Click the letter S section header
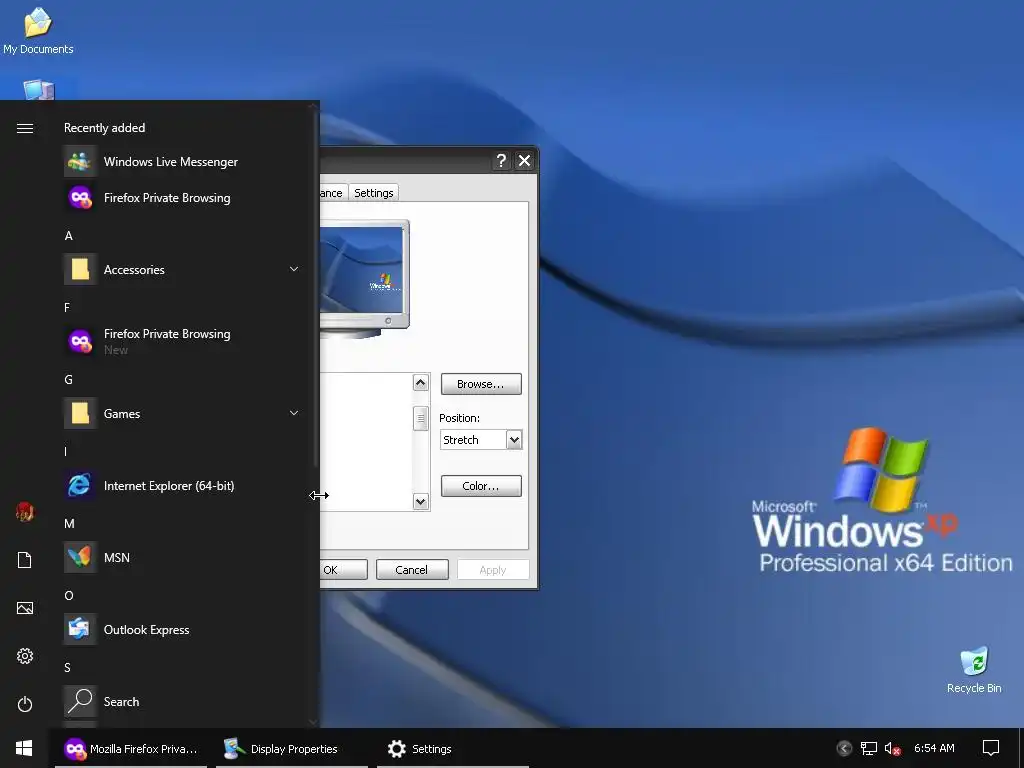Viewport: 1024px width, 768px height. tap(67, 667)
